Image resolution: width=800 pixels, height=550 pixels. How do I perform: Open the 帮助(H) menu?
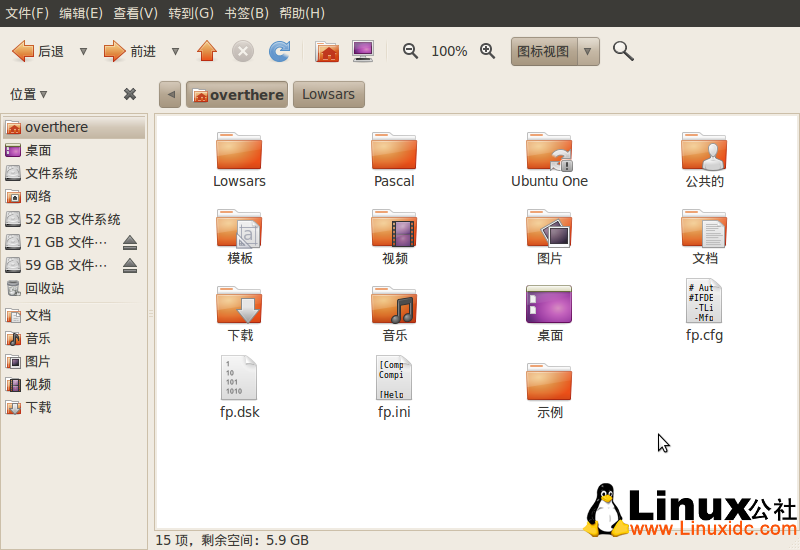click(x=302, y=13)
